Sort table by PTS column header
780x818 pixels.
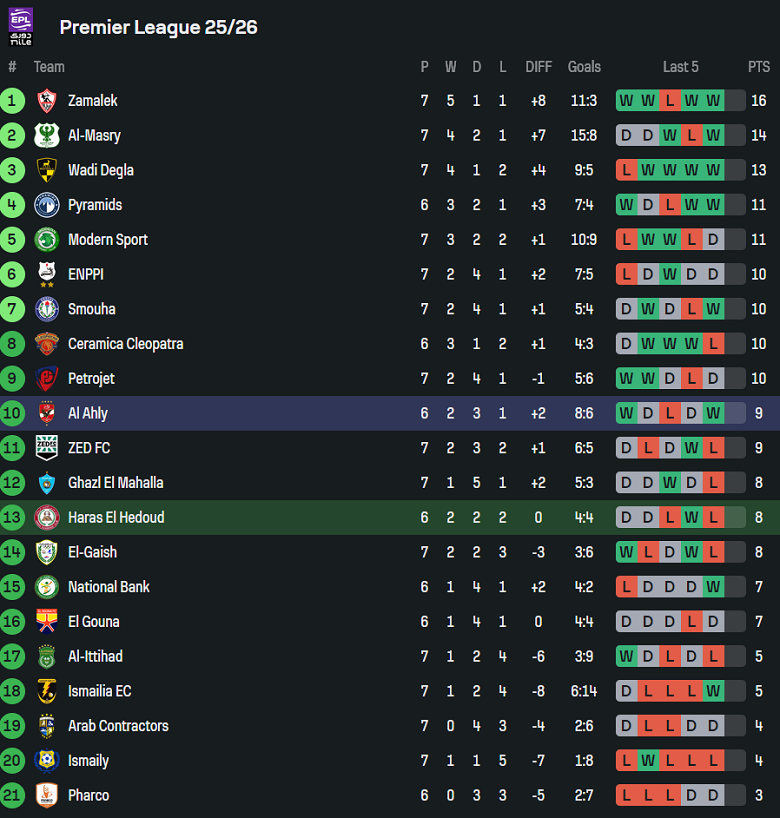point(759,67)
